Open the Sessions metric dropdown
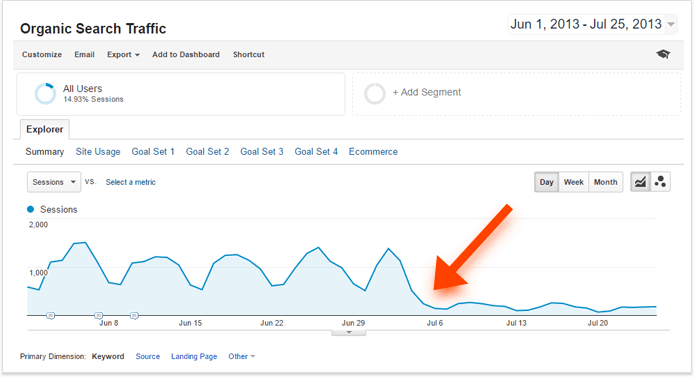The height and width of the screenshot is (377, 694). (54, 182)
